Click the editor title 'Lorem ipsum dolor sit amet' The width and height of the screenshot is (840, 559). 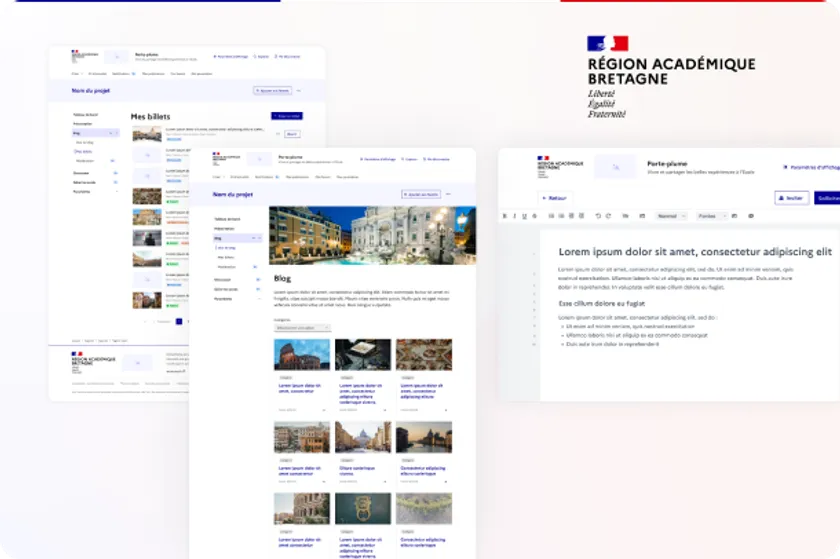point(695,251)
